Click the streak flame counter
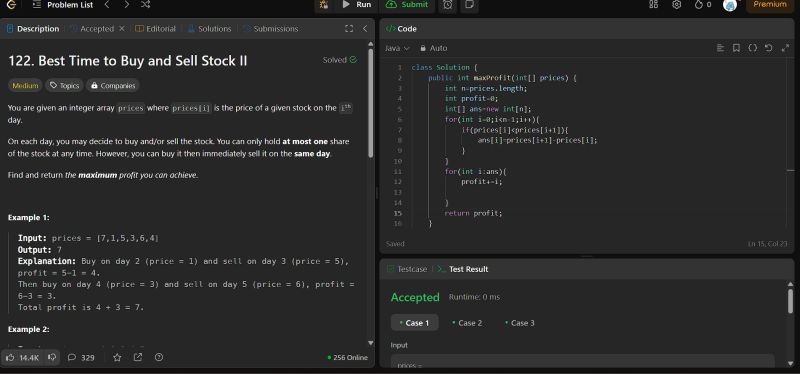This screenshot has height=374, width=800. click(x=703, y=5)
